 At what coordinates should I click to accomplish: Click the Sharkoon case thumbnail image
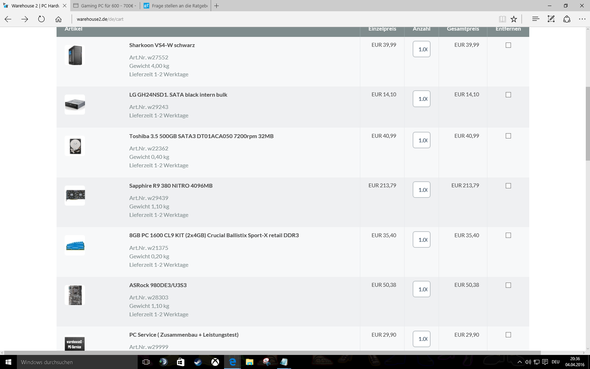(75, 55)
